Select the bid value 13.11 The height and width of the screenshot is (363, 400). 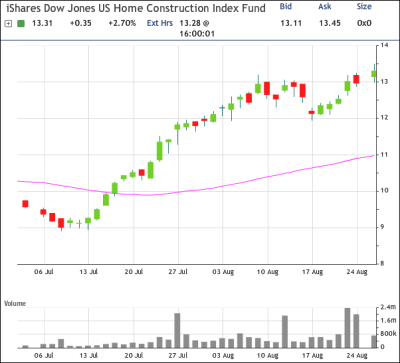291,23
